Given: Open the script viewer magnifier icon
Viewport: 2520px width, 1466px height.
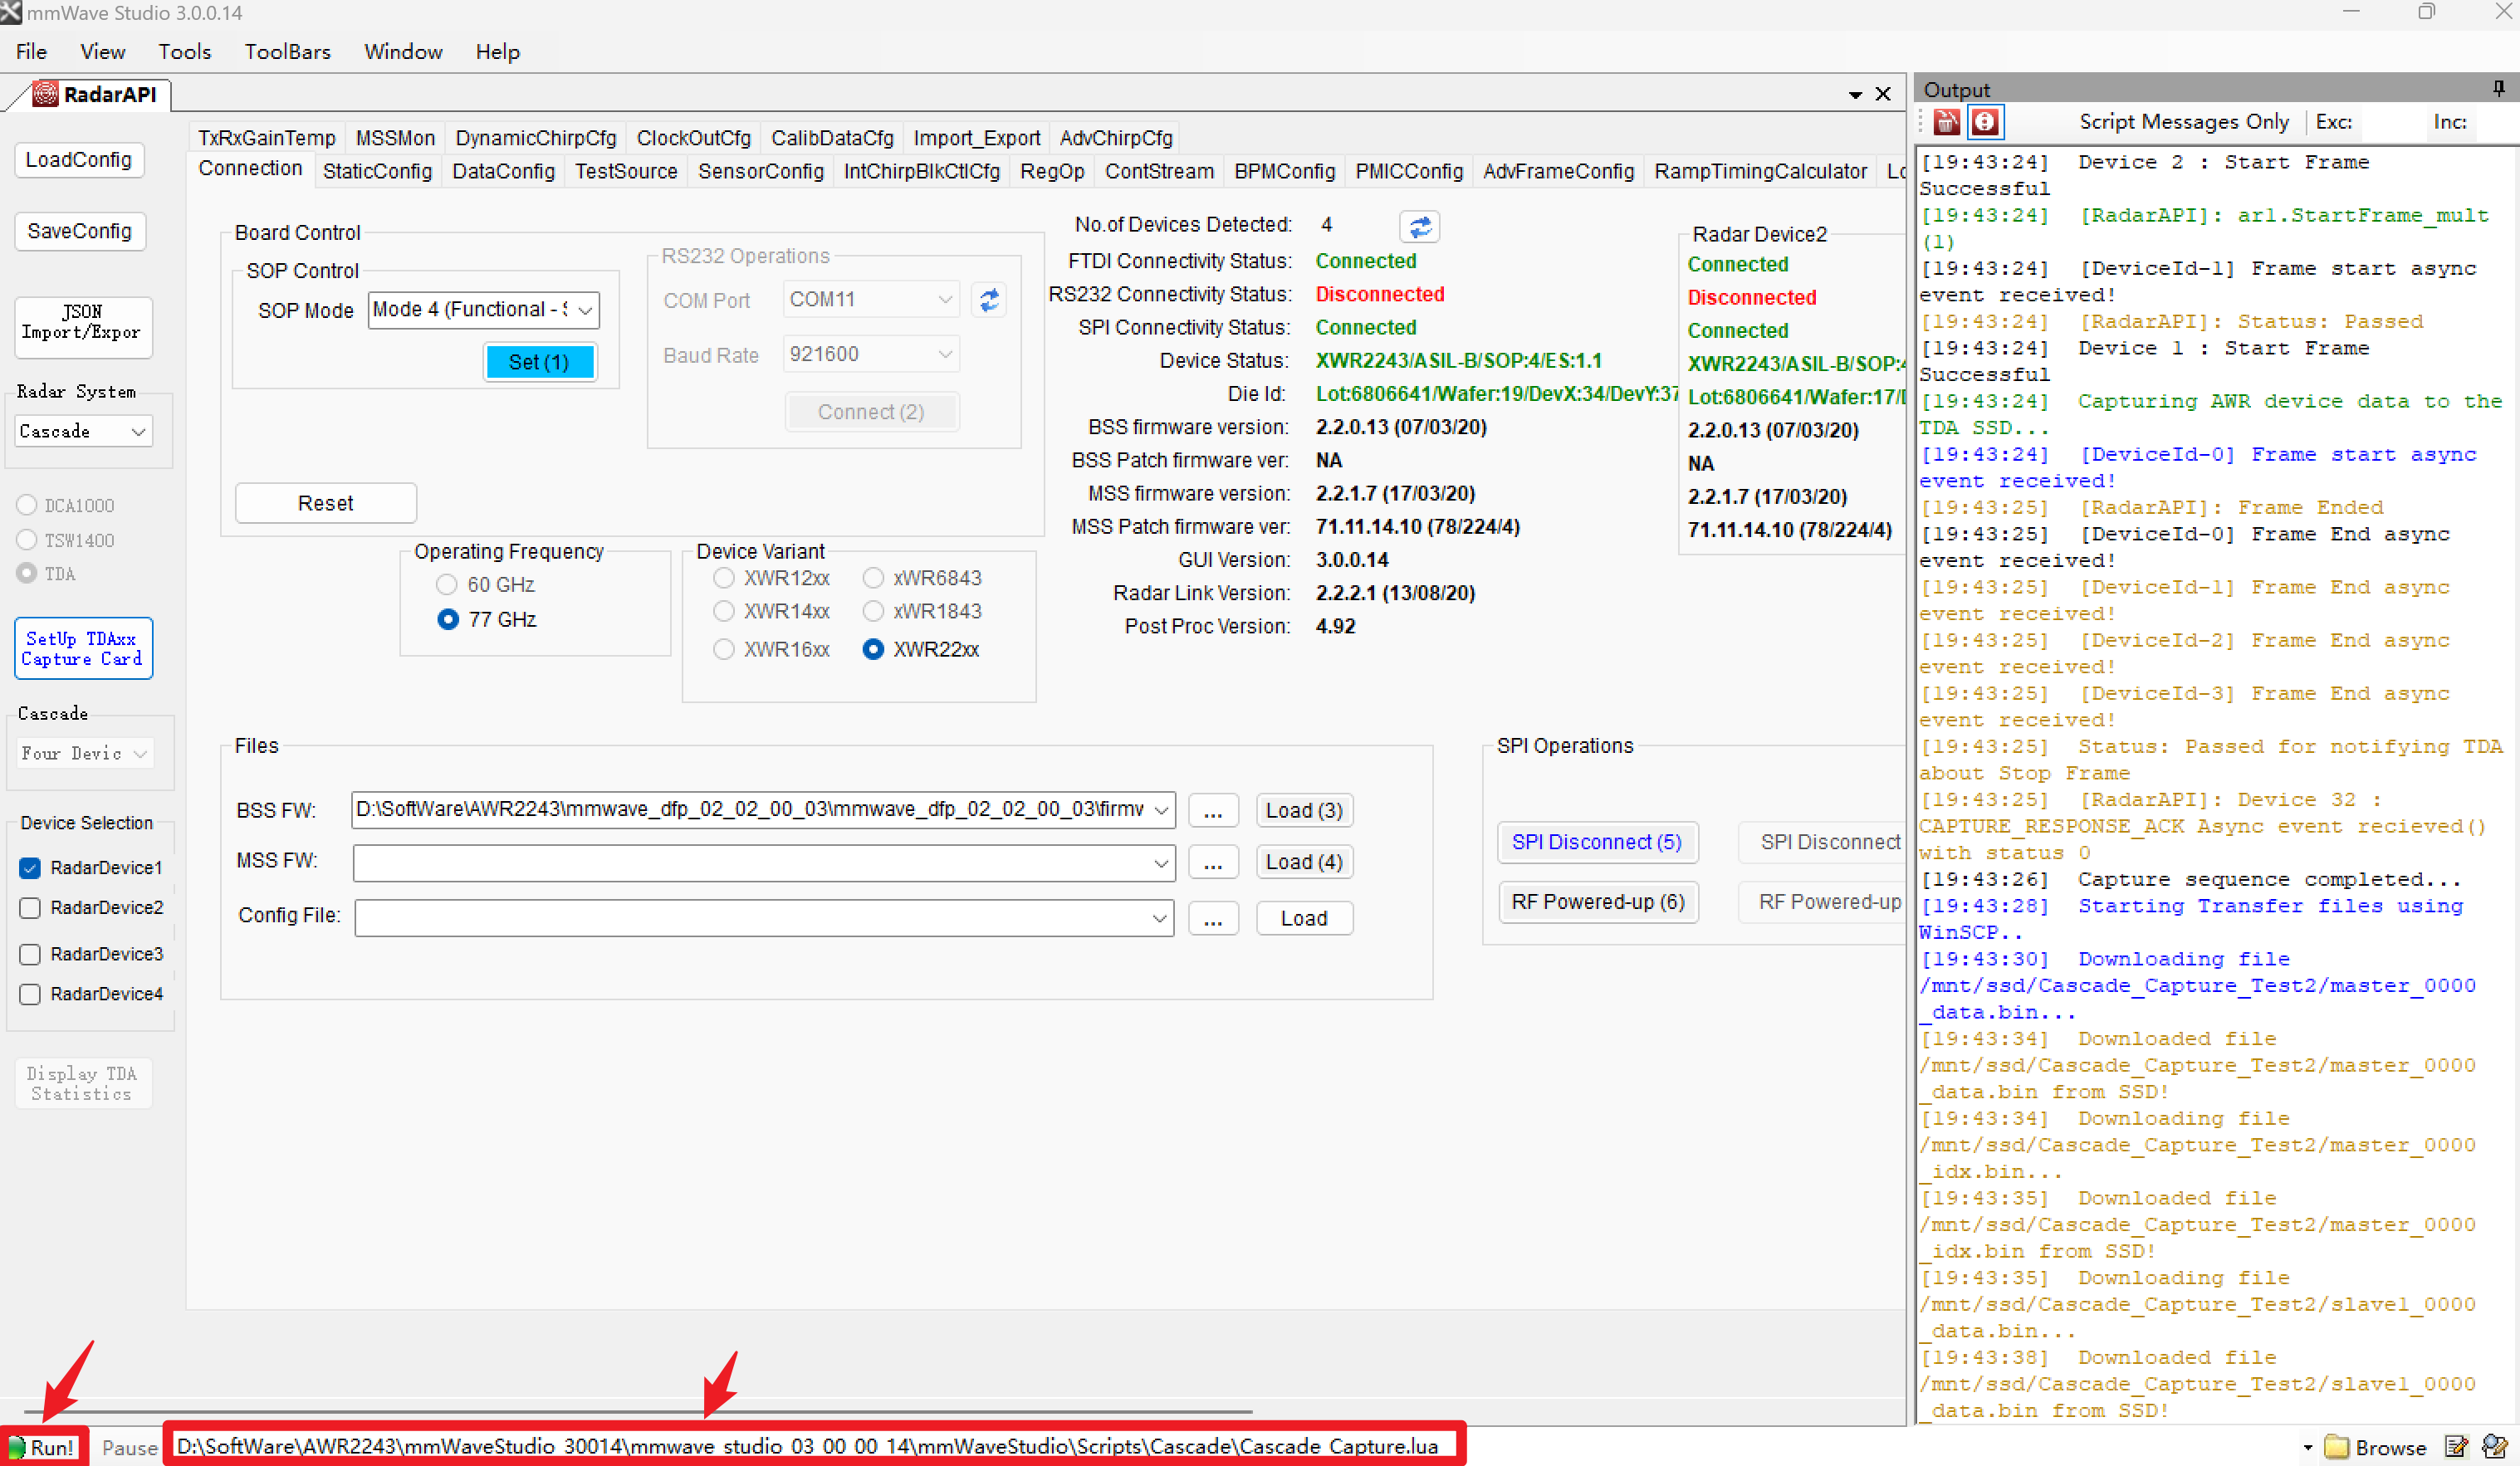Looking at the screenshot, I should [2495, 1447].
